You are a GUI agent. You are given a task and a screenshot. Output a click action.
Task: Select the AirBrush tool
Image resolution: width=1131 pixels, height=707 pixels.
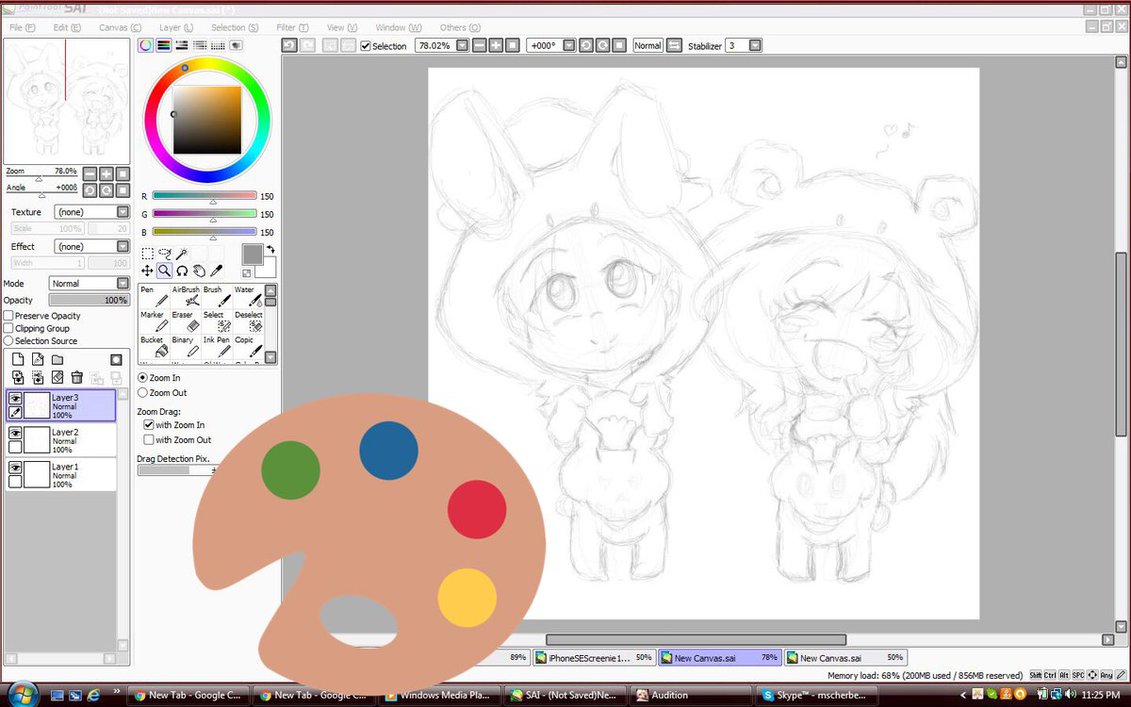185,296
